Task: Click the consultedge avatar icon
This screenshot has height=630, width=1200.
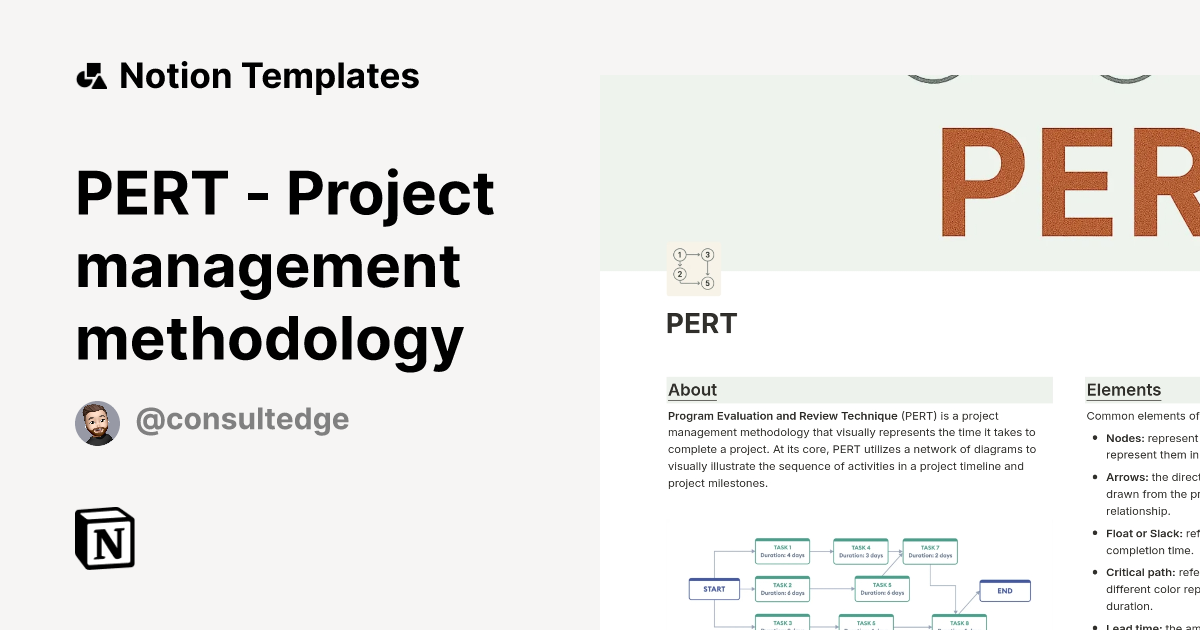Action: click(97, 422)
